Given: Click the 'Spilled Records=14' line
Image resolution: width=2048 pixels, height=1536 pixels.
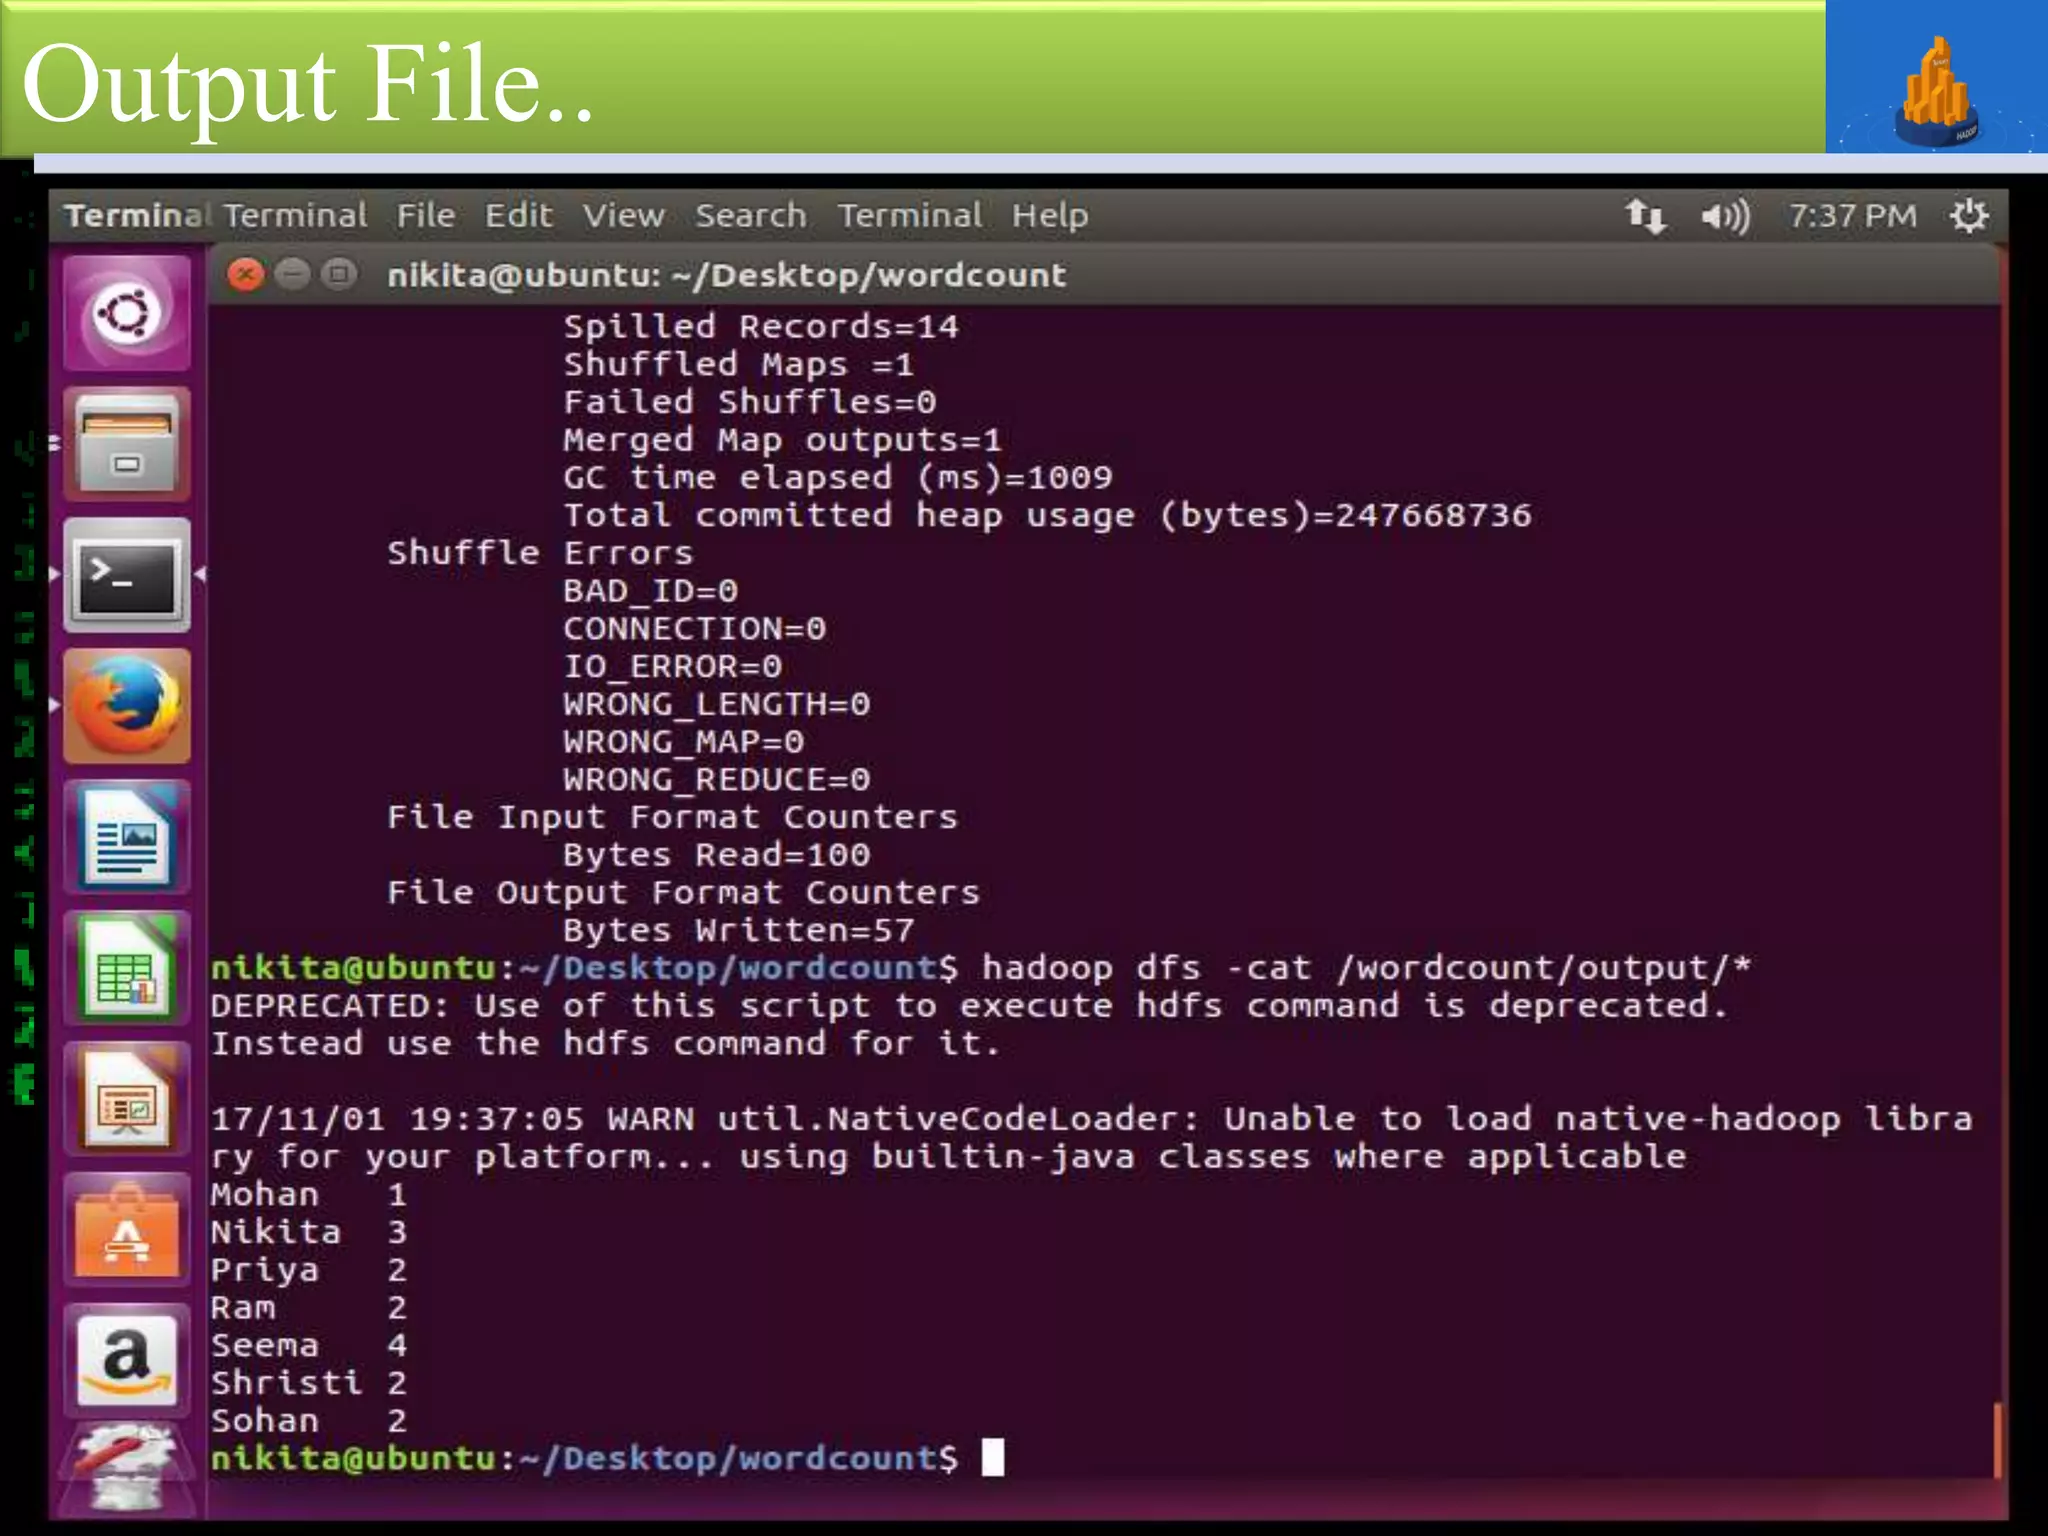Looking at the screenshot, I should pyautogui.click(x=760, y=327).
